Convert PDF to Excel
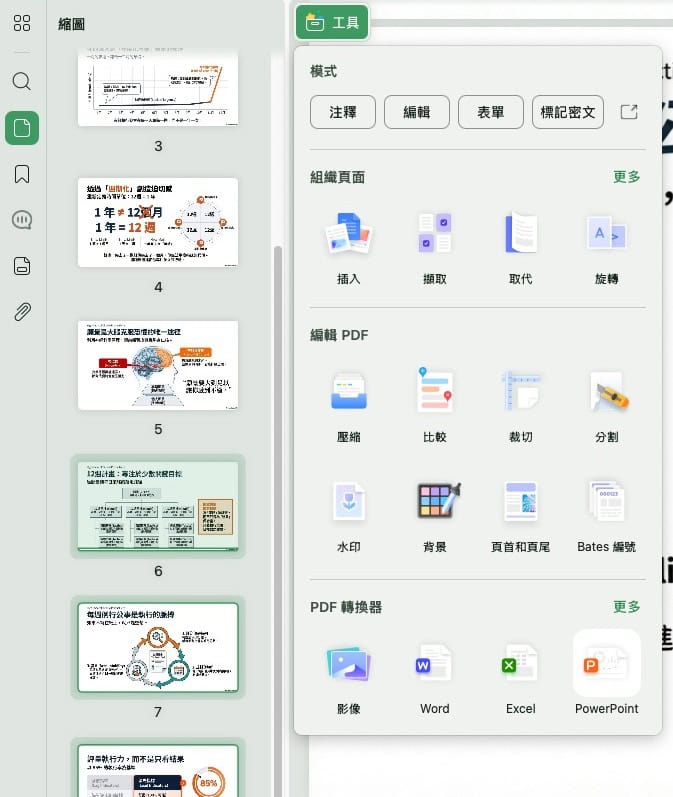Screen dimensions: 673x797 tap(521, 678)
